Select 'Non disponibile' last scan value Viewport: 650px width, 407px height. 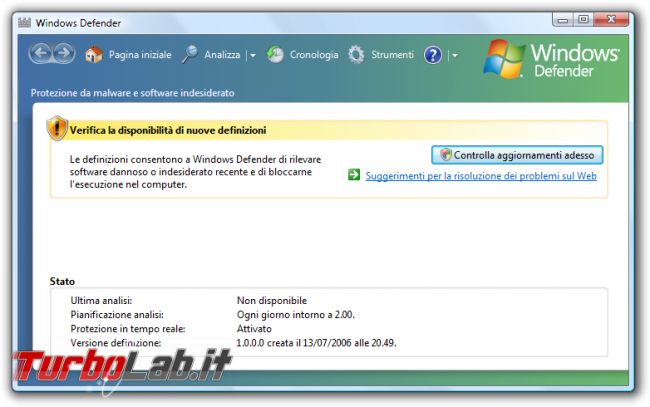click(x=272, y=300)
